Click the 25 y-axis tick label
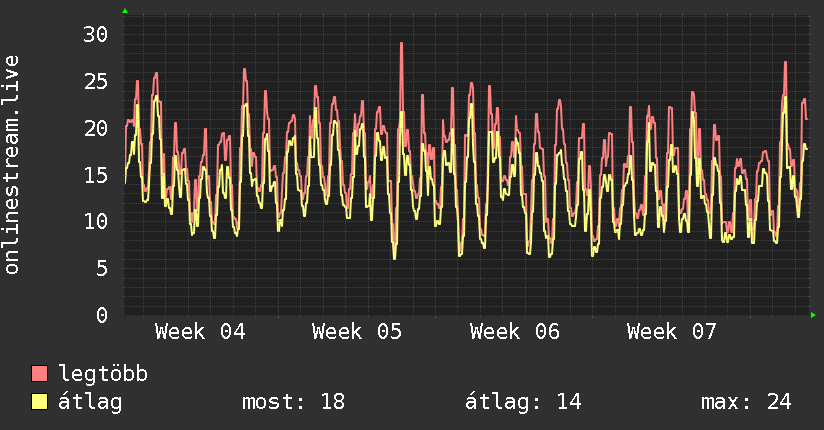824x430 pixels. [x=96, y=81]
